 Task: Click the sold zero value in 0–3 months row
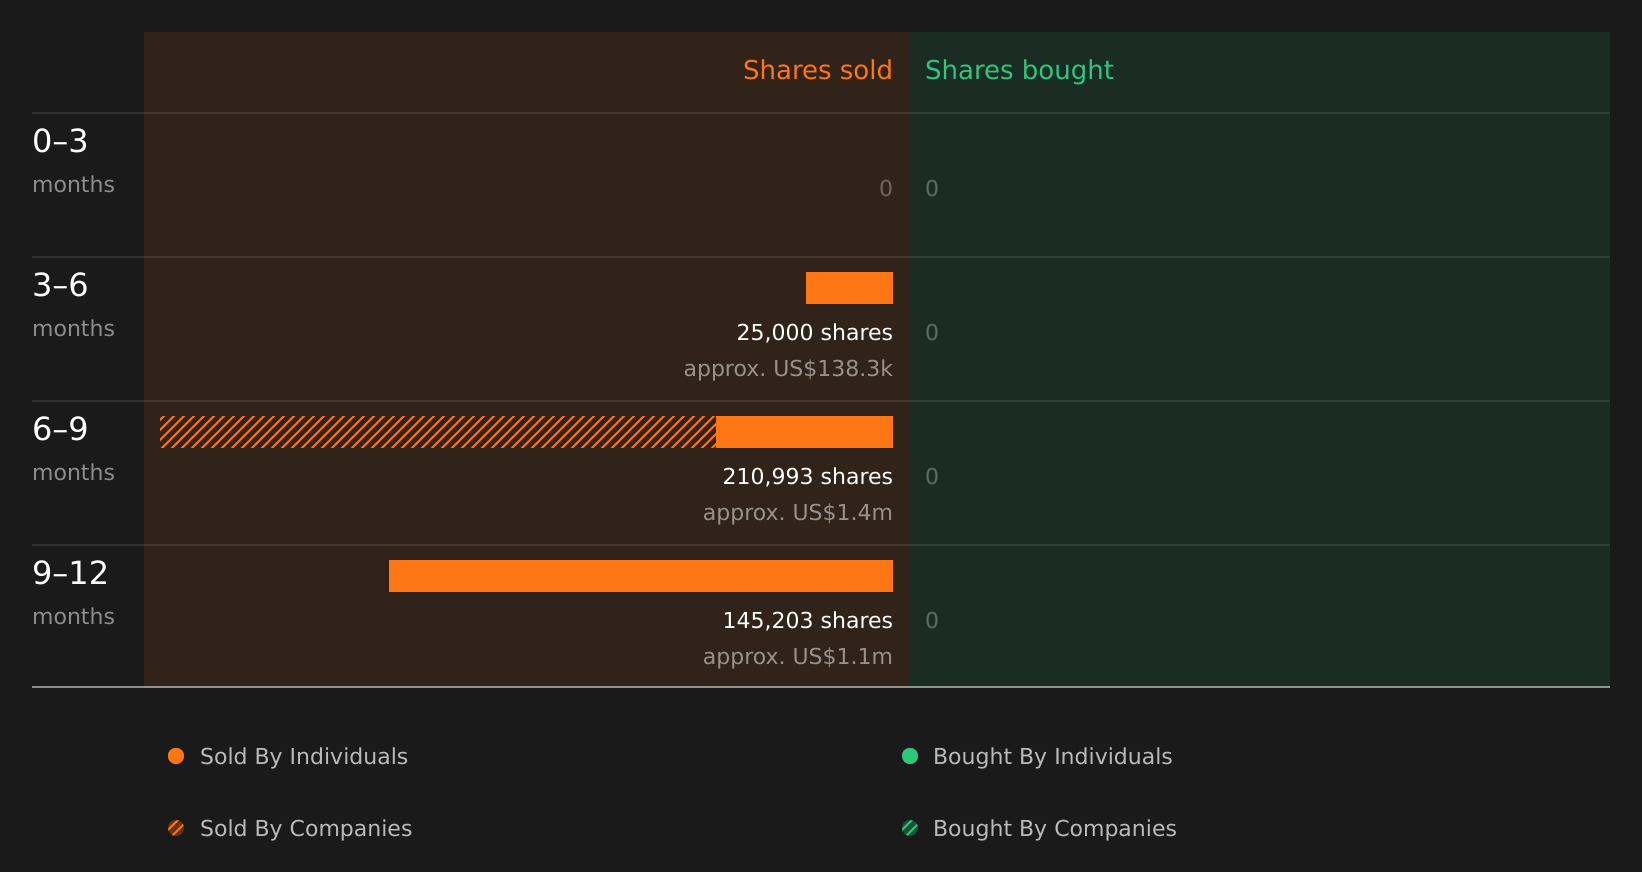tap(886, 189)
